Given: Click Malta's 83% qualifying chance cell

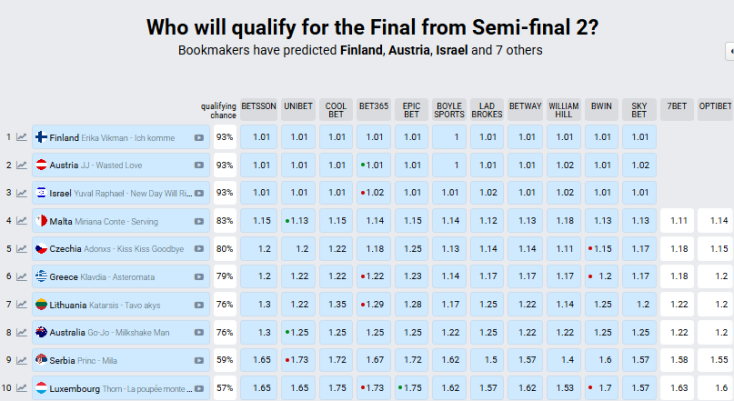Looking at the screenshot, I should (x=225, y=221).
